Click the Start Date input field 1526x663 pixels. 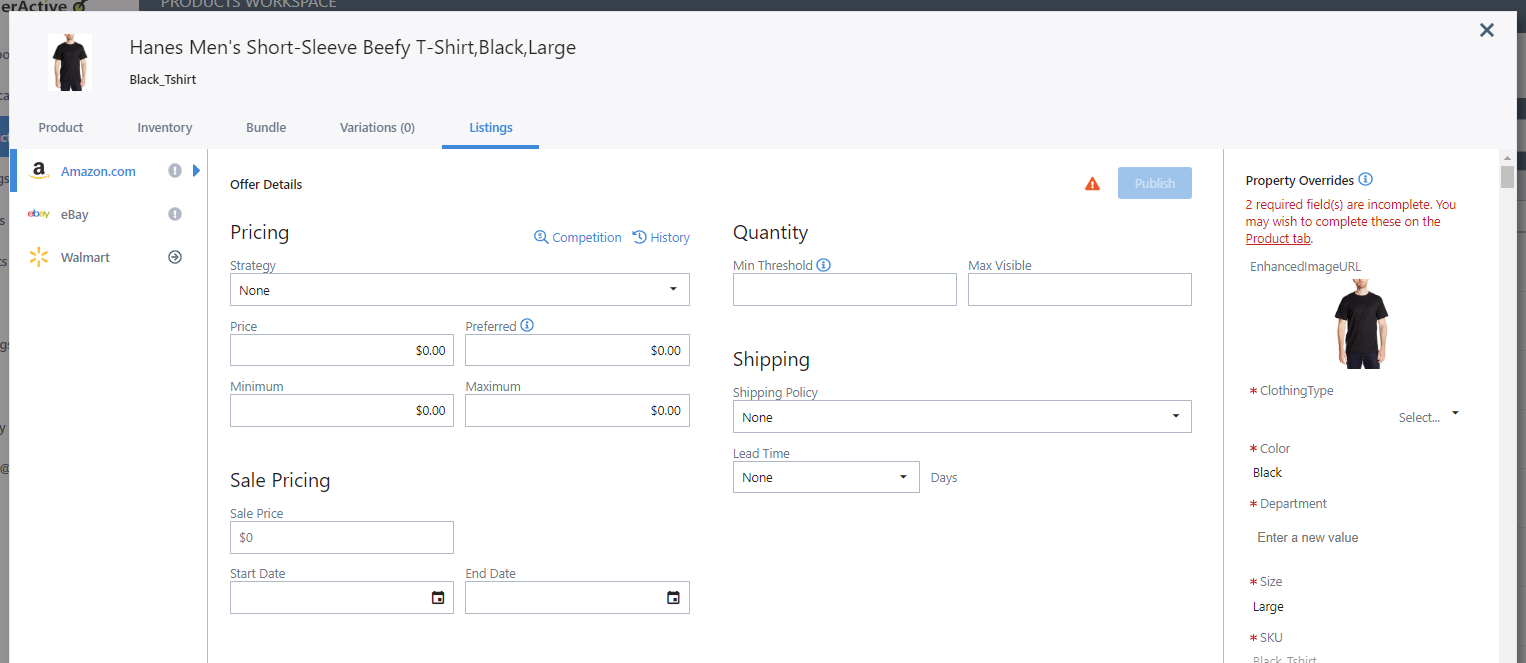point(342,597)
